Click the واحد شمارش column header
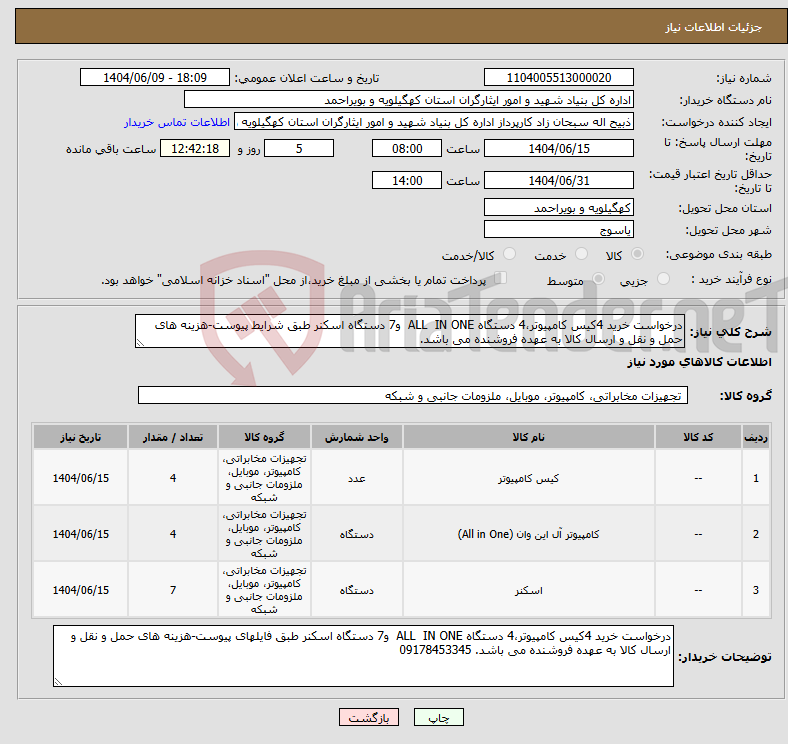 356,437
